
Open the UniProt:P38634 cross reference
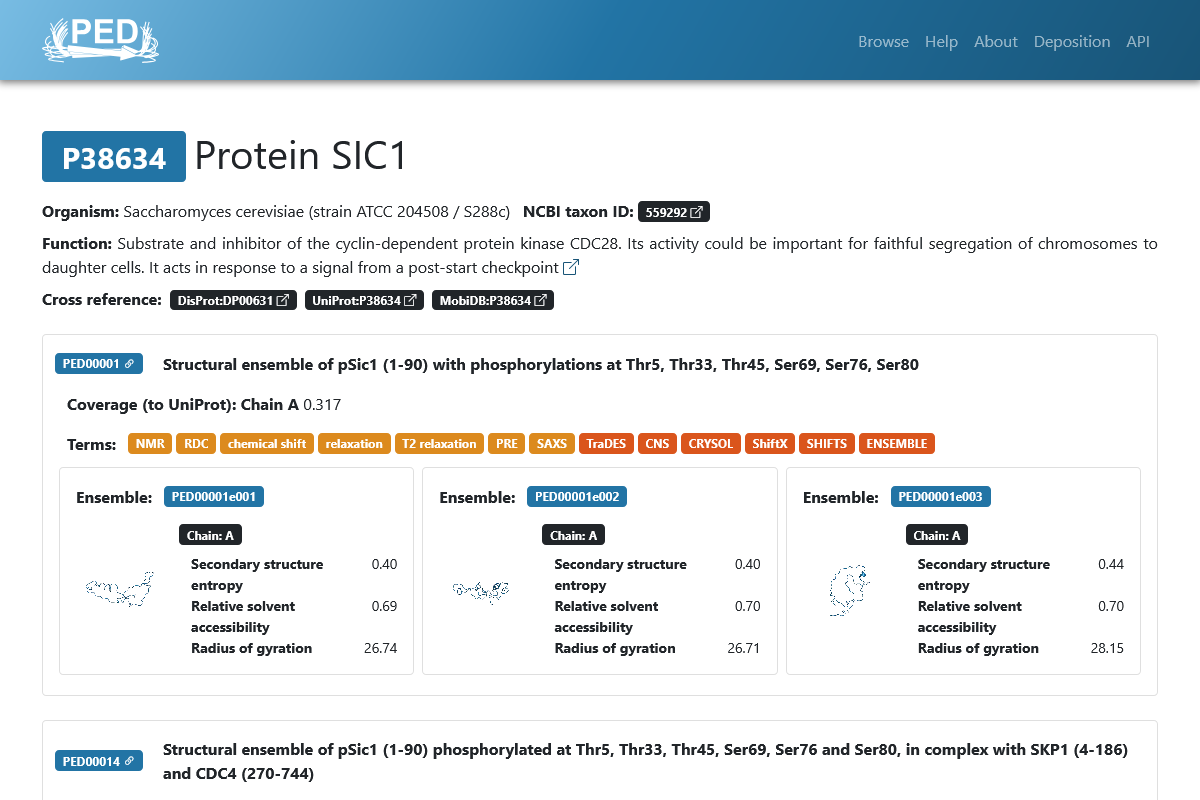(364, 300)
